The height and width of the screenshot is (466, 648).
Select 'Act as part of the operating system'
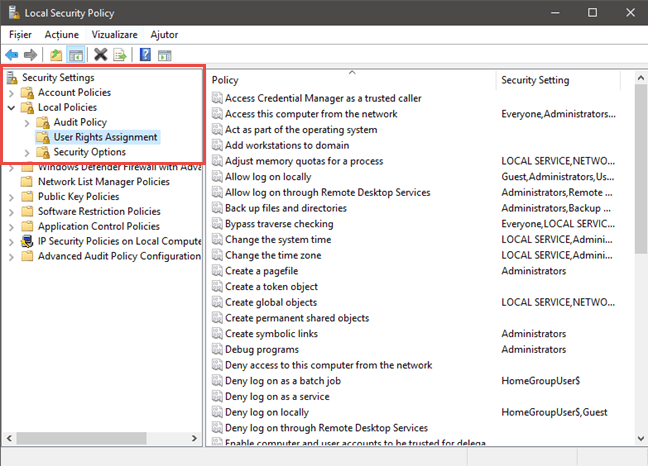pos(301,130)
